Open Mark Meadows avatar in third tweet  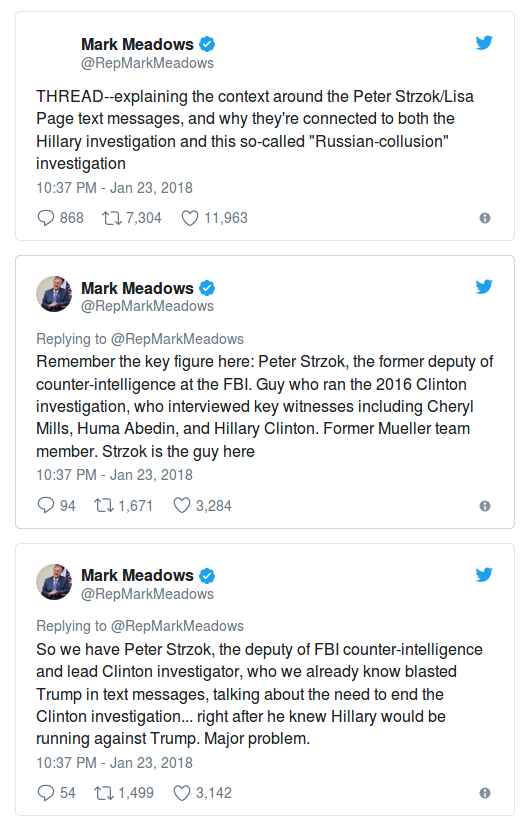[x=54, y=582]
